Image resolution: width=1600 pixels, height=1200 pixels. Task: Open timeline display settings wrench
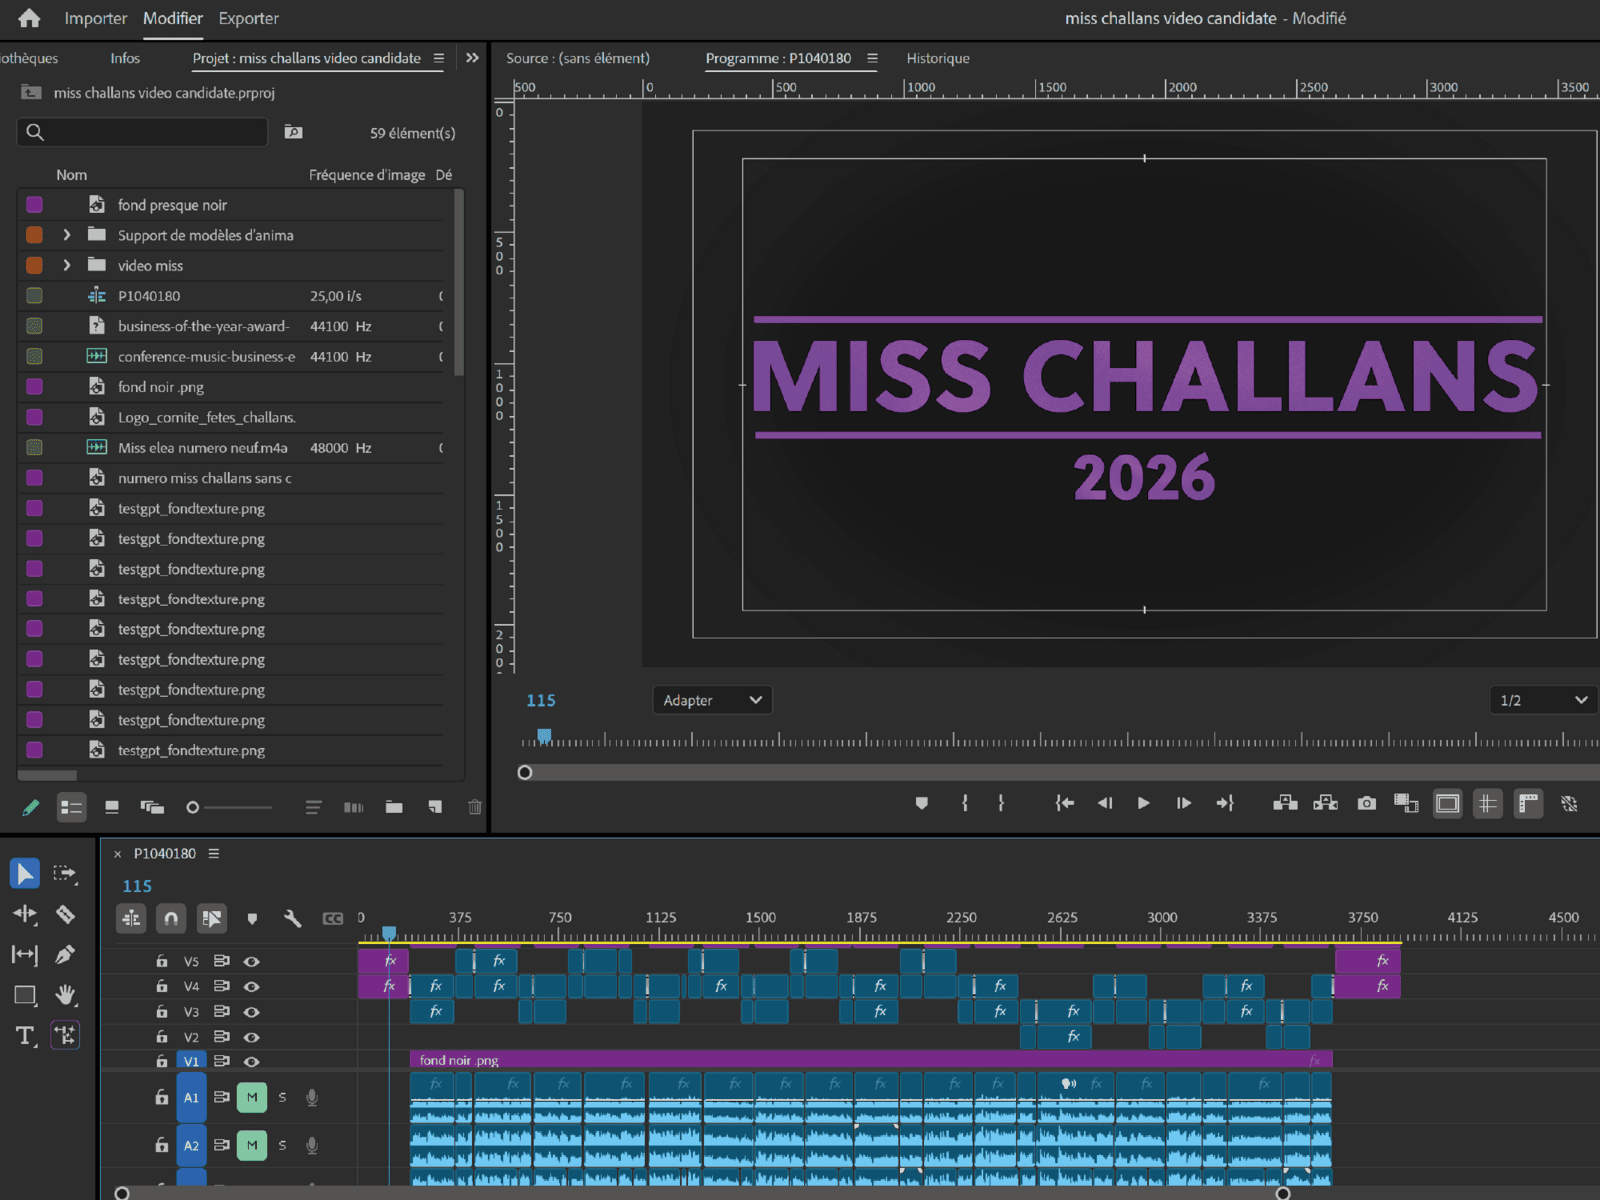pyautogui.click(x=292, y=918)
